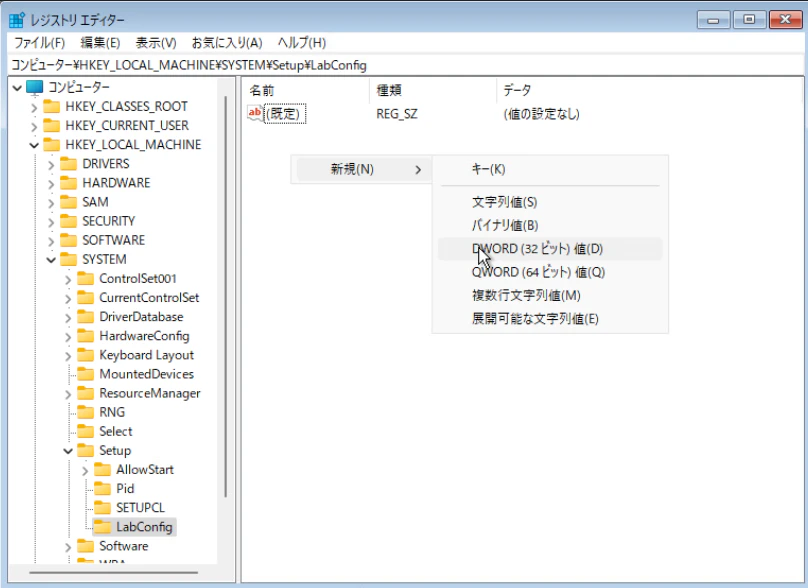Click the Select folder icon
The height and width of the screenshot is (588, 808).
(85, 431)
